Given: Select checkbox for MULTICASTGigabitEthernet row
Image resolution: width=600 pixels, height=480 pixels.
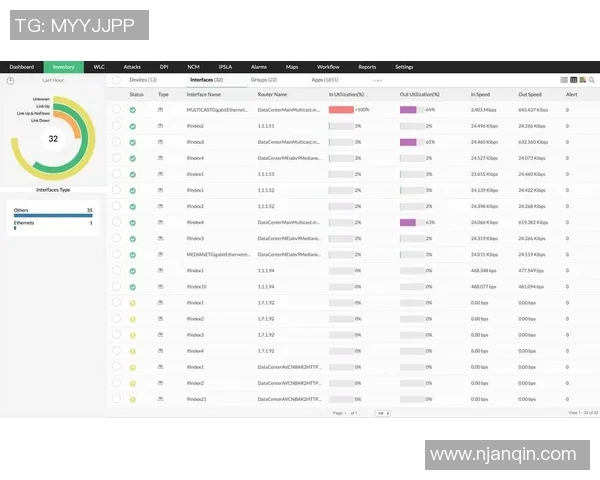Looking at the screenshot, I should 116,110.
